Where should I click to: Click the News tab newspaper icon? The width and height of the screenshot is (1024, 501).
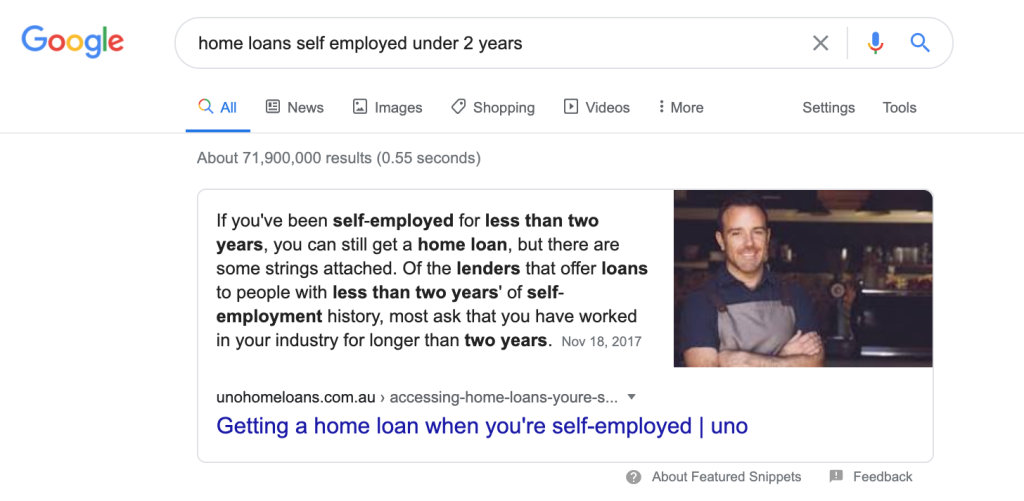[x=273, y=106]
